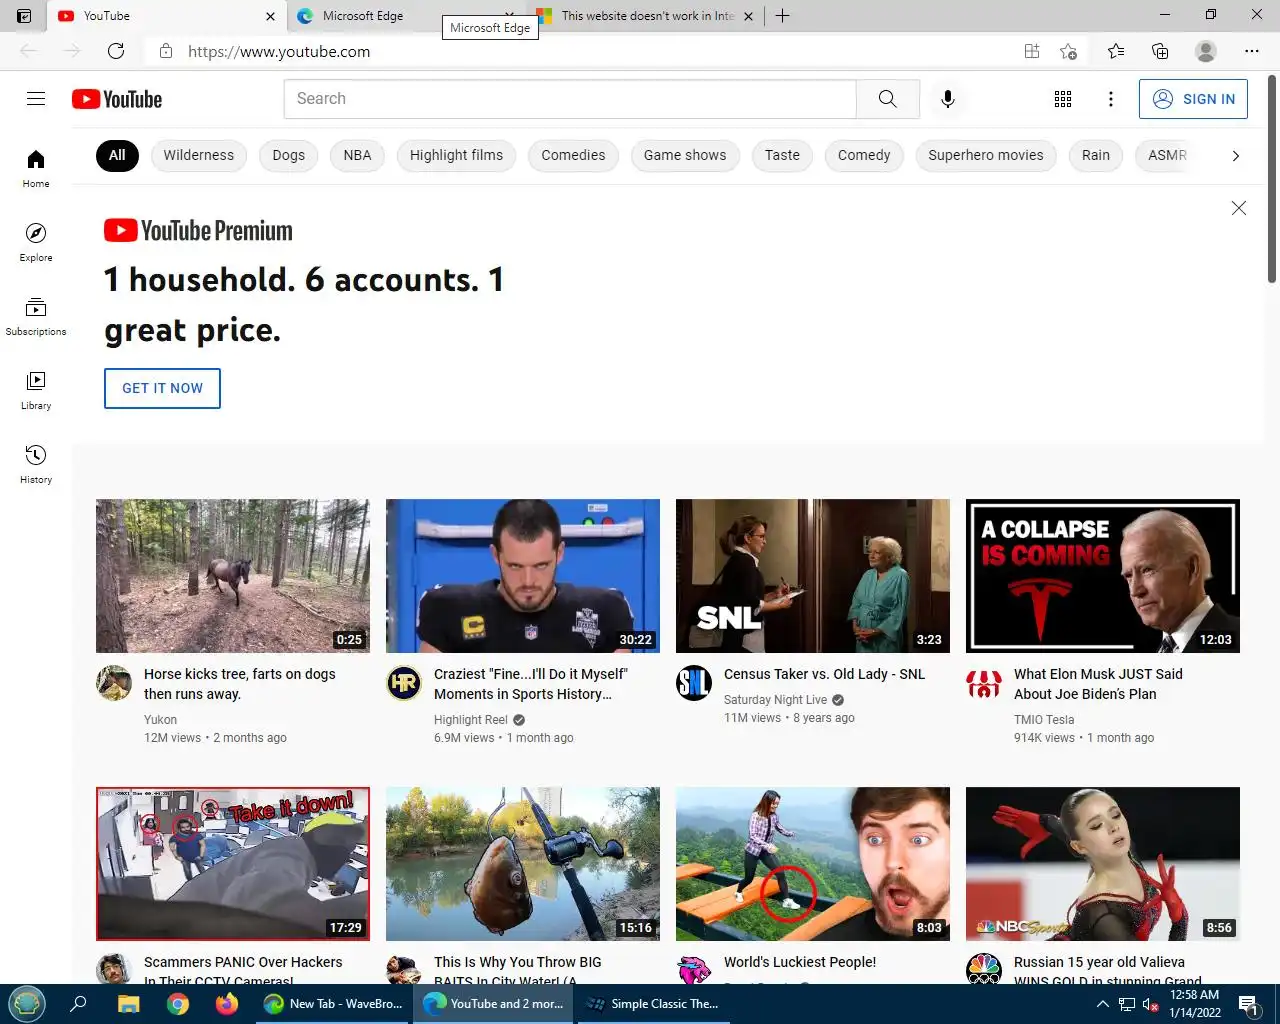Select the Wilderness chip

199,155
